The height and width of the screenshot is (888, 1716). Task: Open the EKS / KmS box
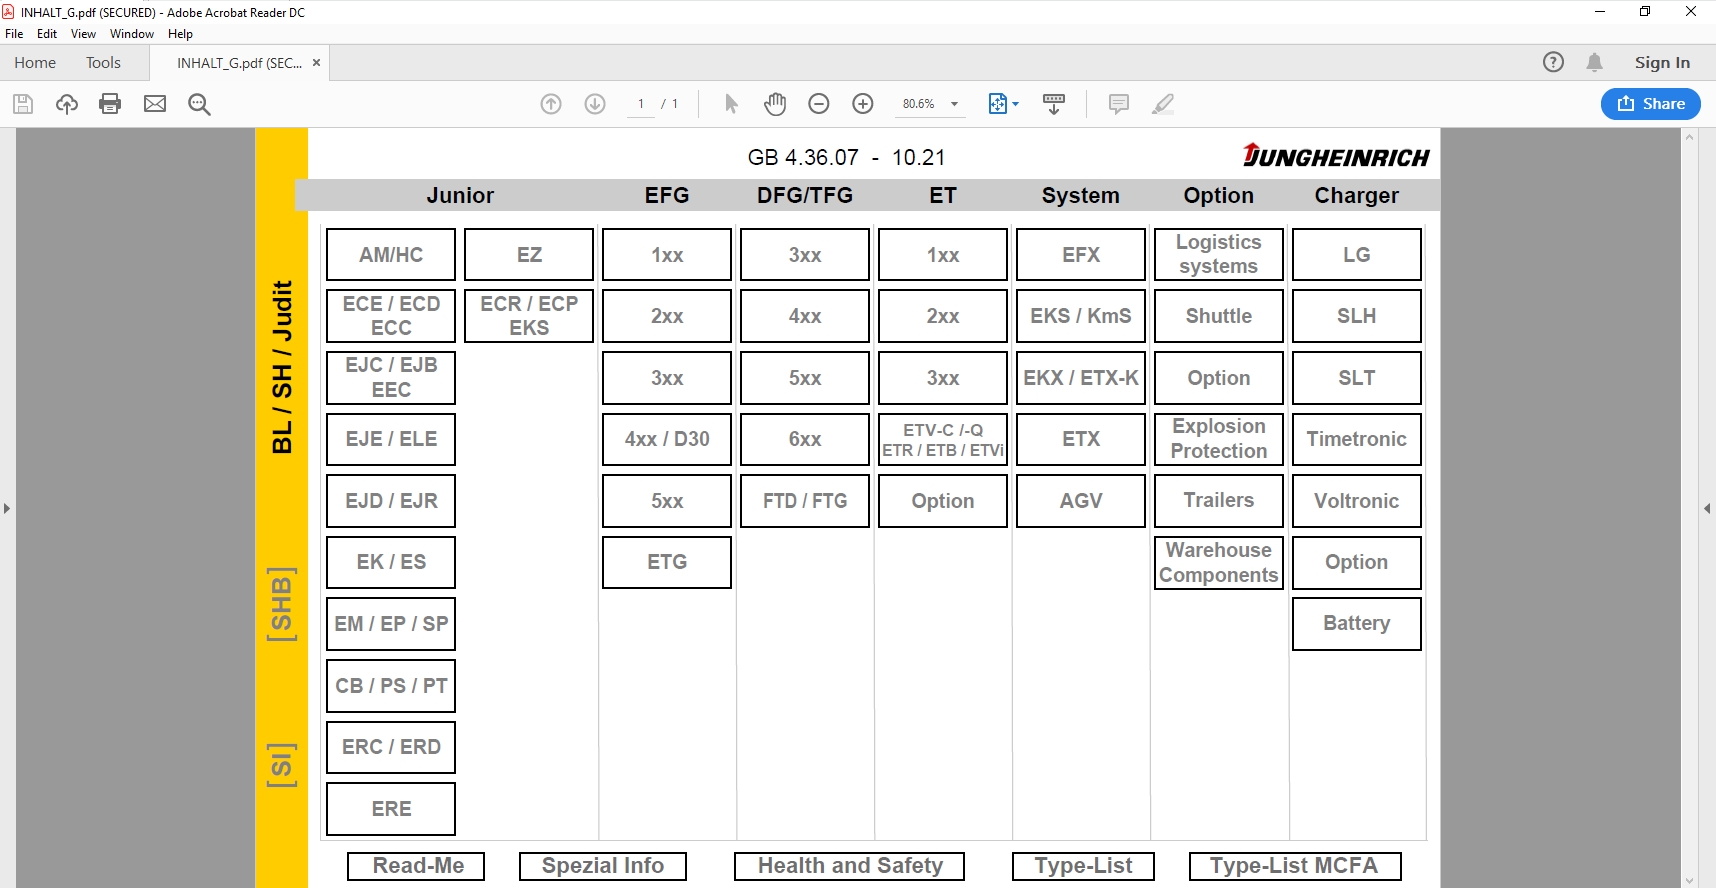coord(1081,316)
